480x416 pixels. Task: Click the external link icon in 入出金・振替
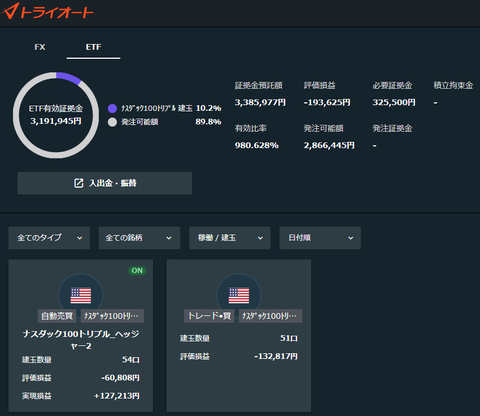(78, 183)
